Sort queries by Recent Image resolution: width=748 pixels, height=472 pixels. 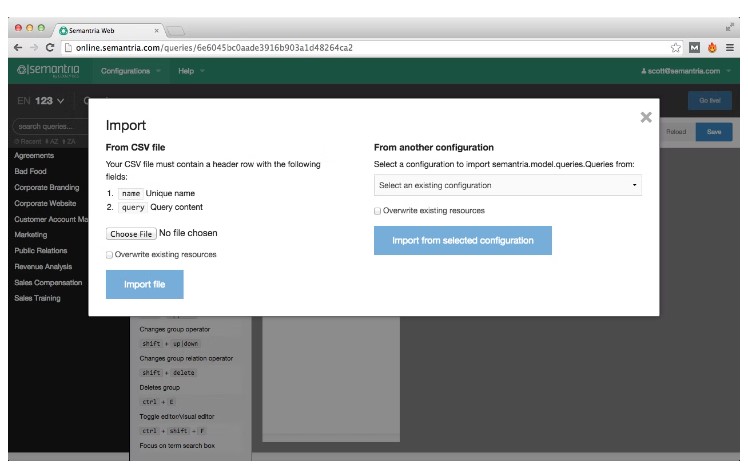tap(28, 142)
